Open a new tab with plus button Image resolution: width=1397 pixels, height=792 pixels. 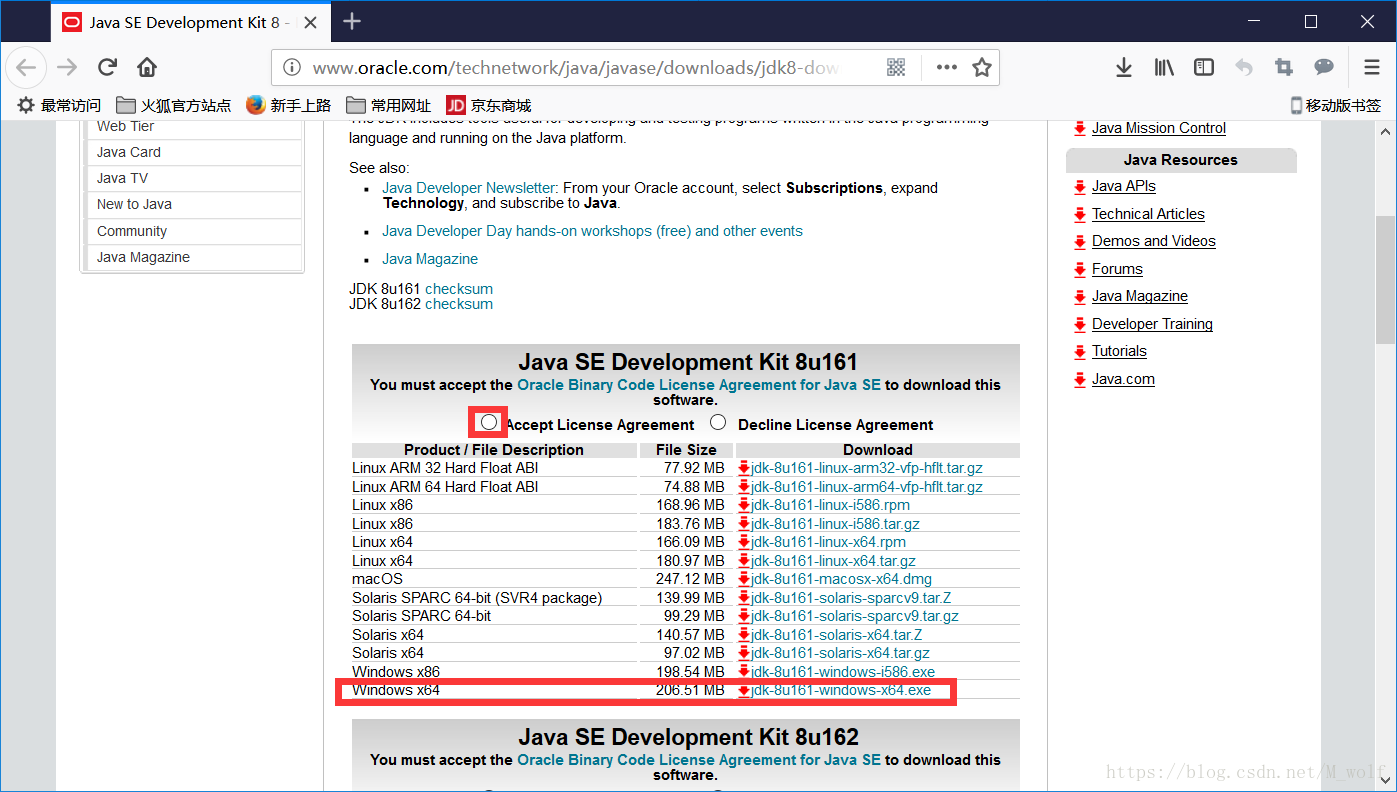(352, 21)
